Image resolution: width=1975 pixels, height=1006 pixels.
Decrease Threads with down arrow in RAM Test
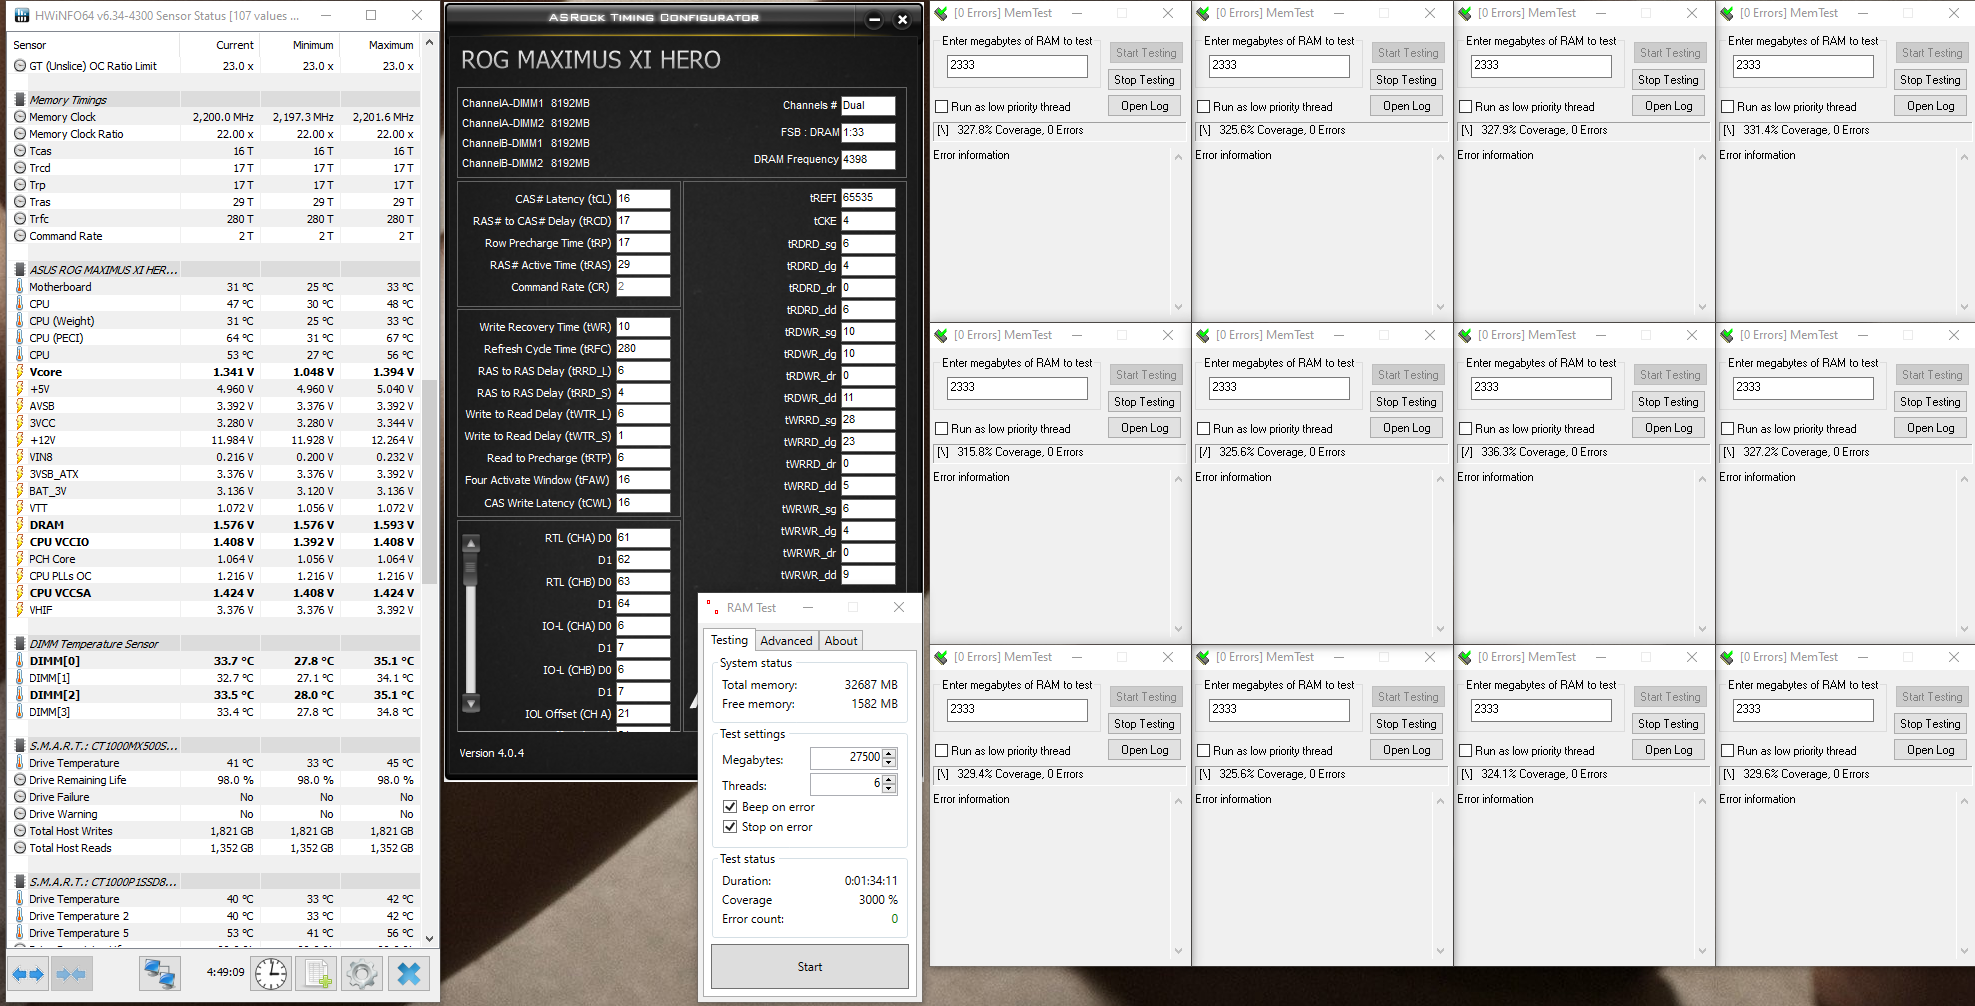889,789
